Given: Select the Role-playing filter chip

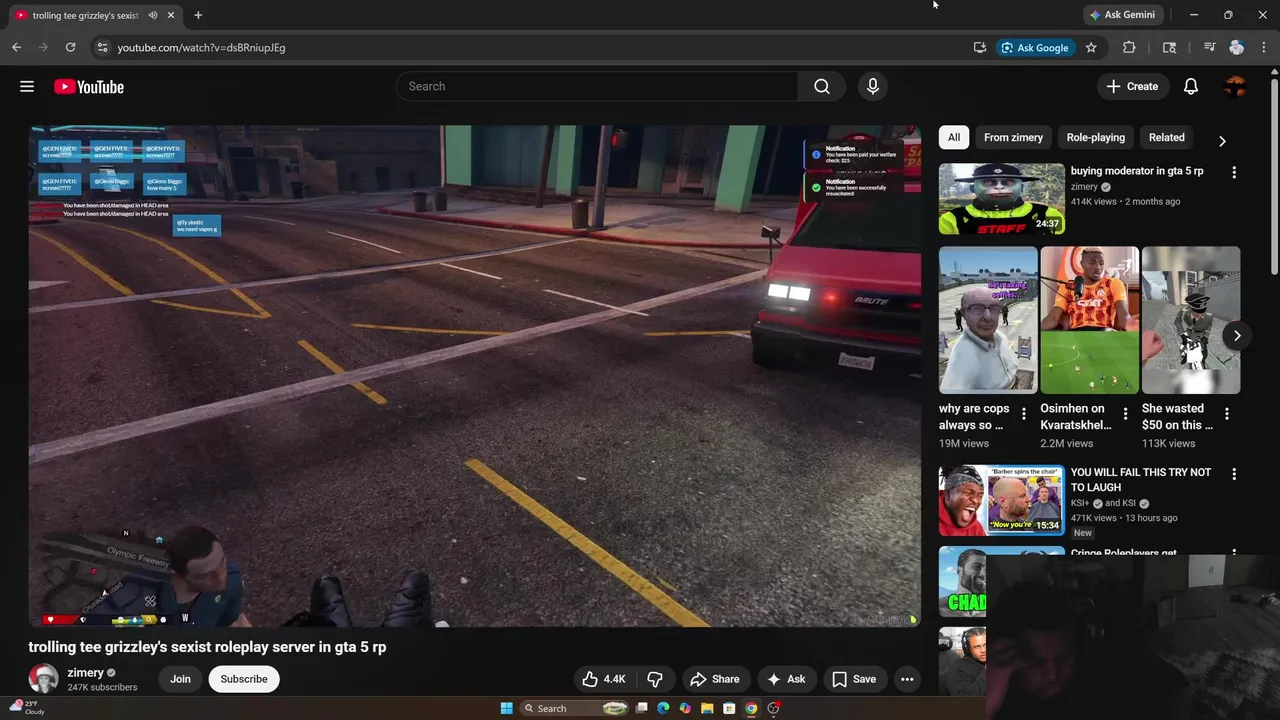Looking at the screenshot, I should coord(1096,138).
